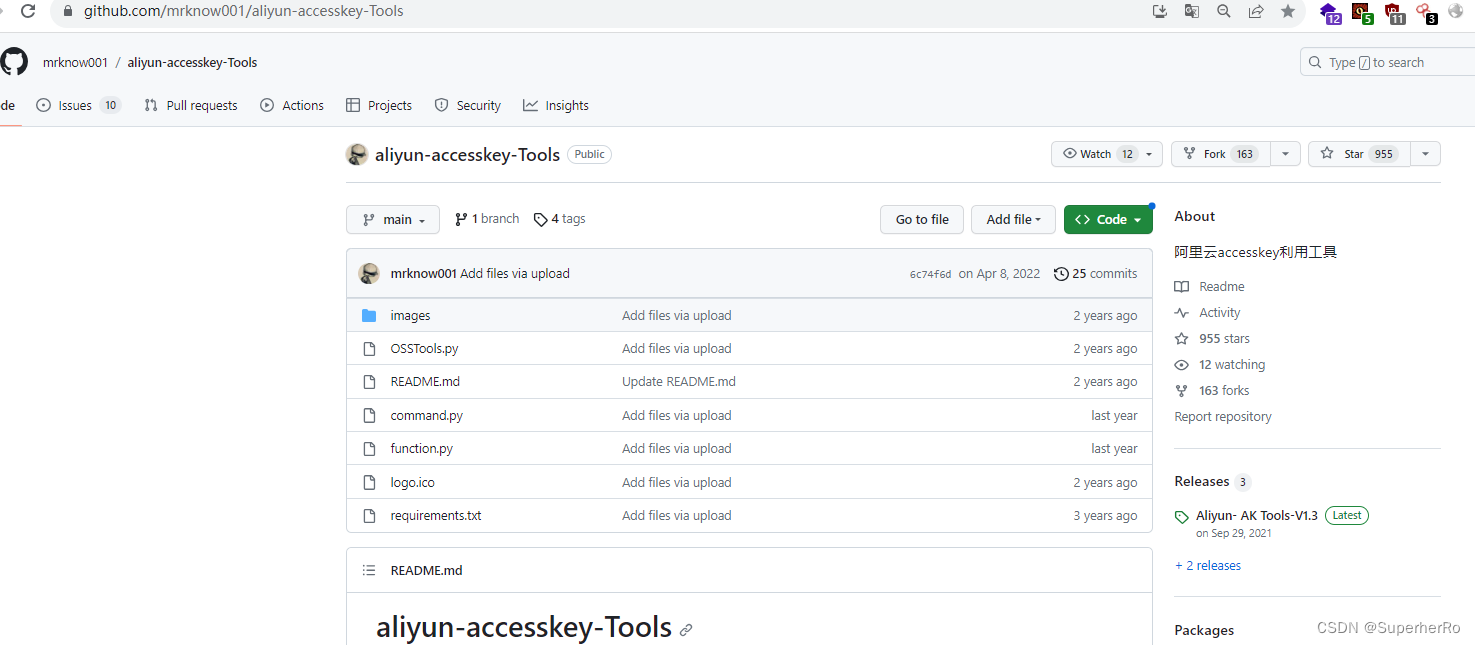Open the Actions tab
Screen dimensions: 1475x645
(292, 105)
